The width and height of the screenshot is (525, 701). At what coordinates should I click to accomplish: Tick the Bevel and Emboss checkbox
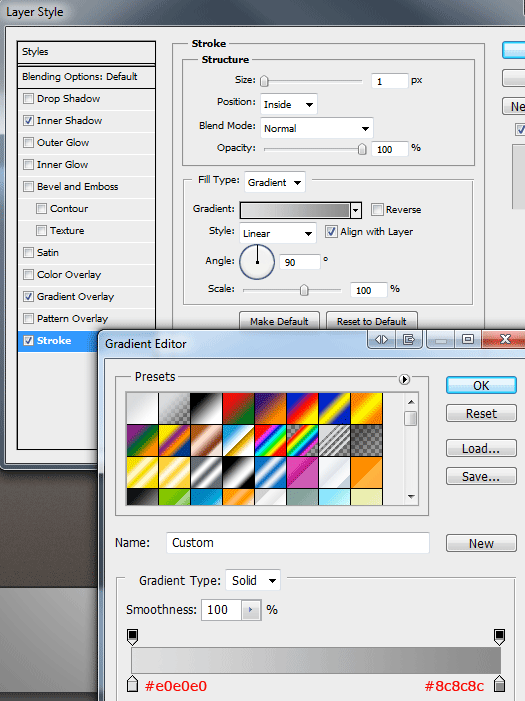(x=28, y=186)
